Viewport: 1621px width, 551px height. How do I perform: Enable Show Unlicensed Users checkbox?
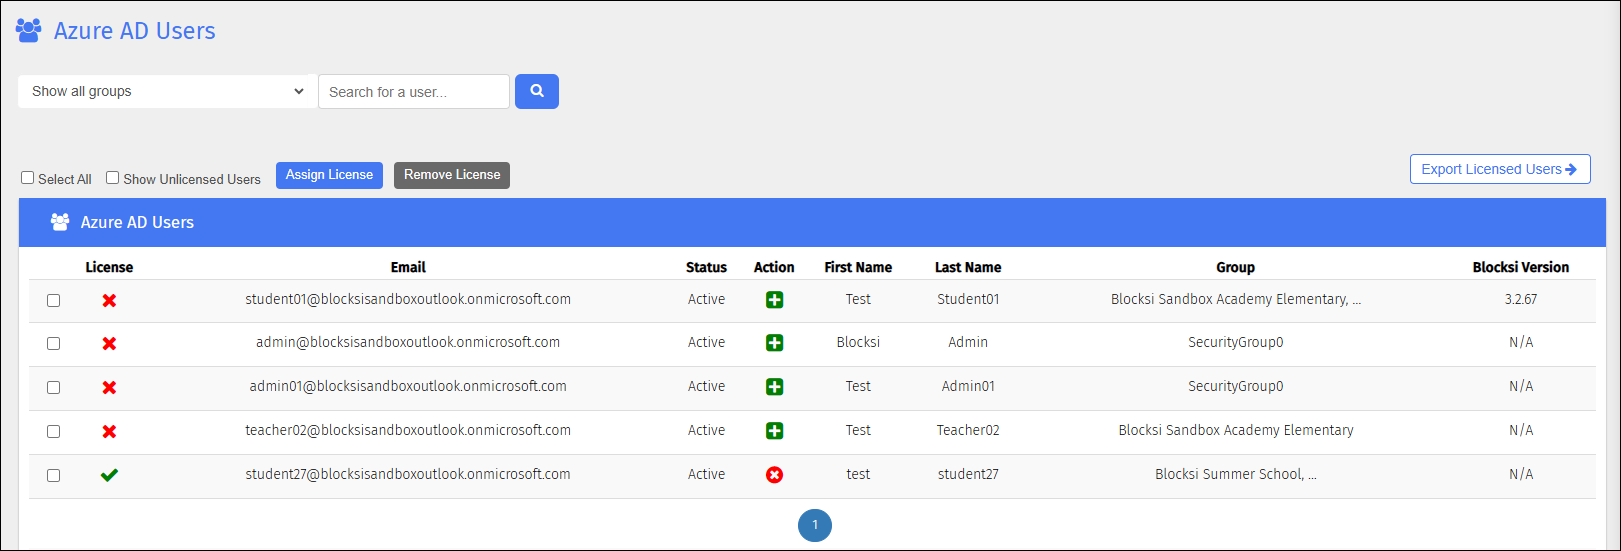click(x=113, y=178)
